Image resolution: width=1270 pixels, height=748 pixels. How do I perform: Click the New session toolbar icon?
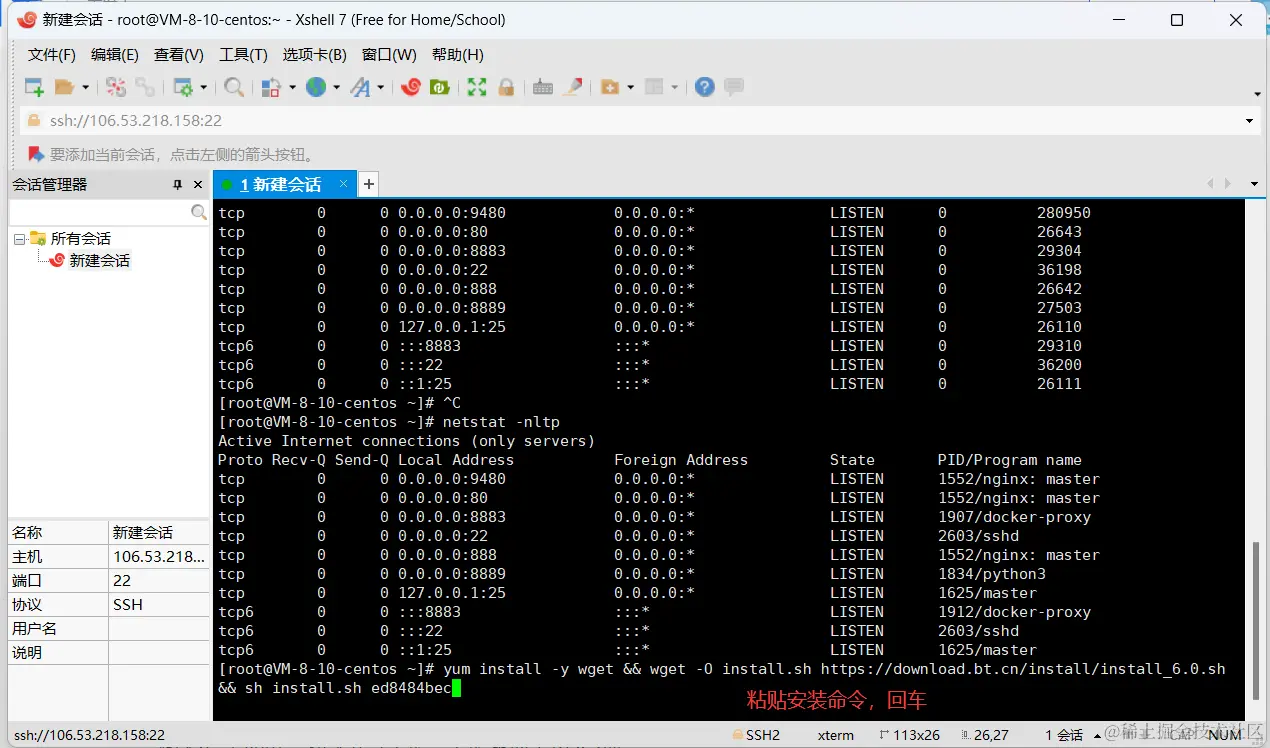pyautogui.click(x=34, y=87)
